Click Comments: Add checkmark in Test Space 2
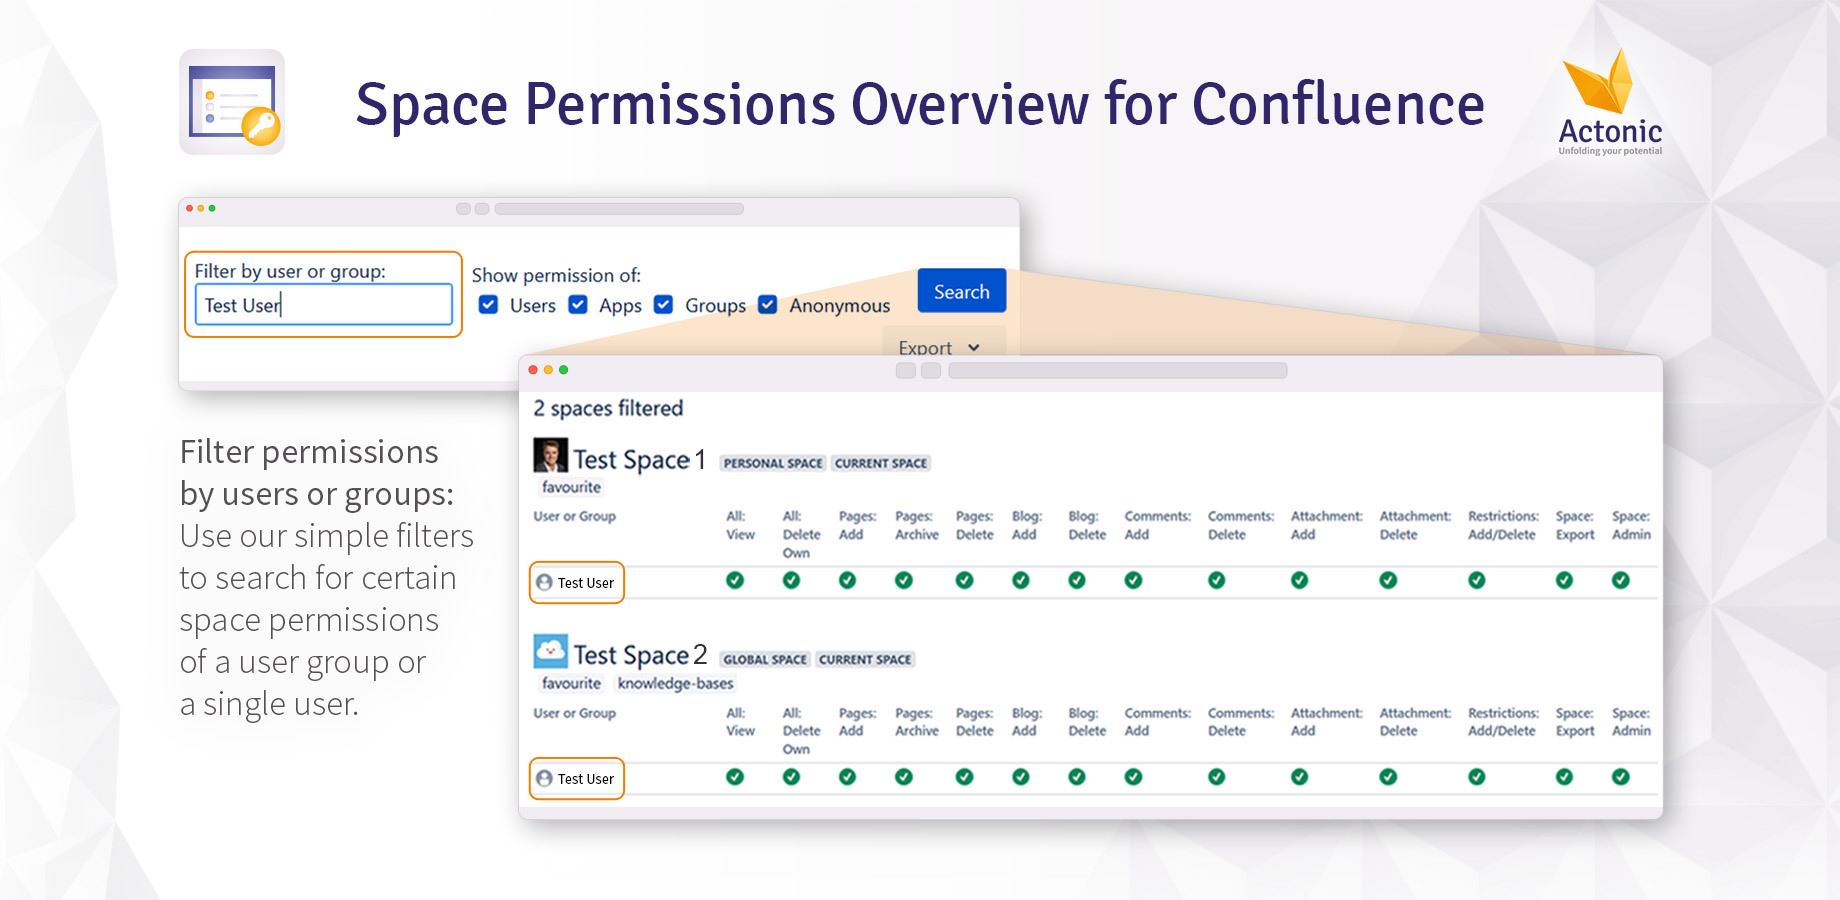This screenshot has height=900, width=1840. [1133, 777]
